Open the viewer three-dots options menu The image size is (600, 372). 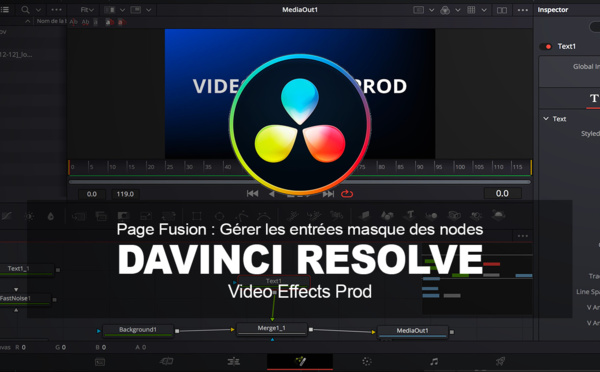(x=523, y=10)
